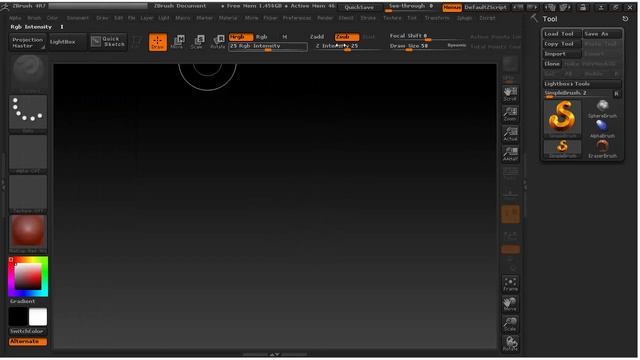
Task: Click the SwitchColor button
Action: [x=28, y=331]
